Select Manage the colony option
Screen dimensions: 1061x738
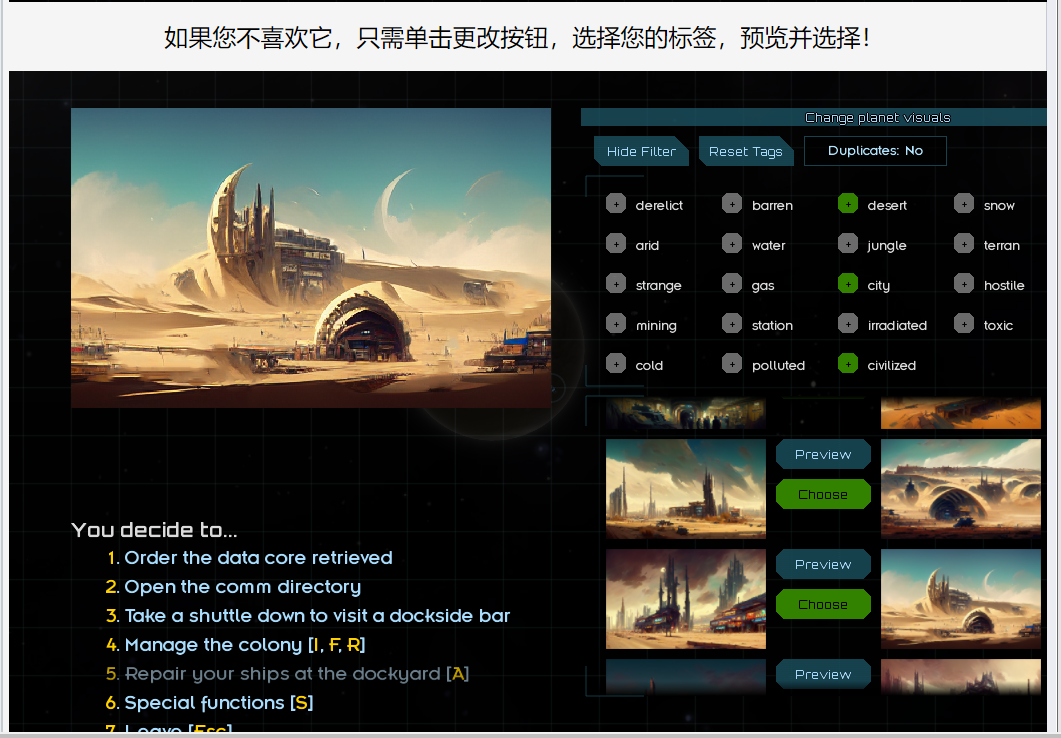244,645
